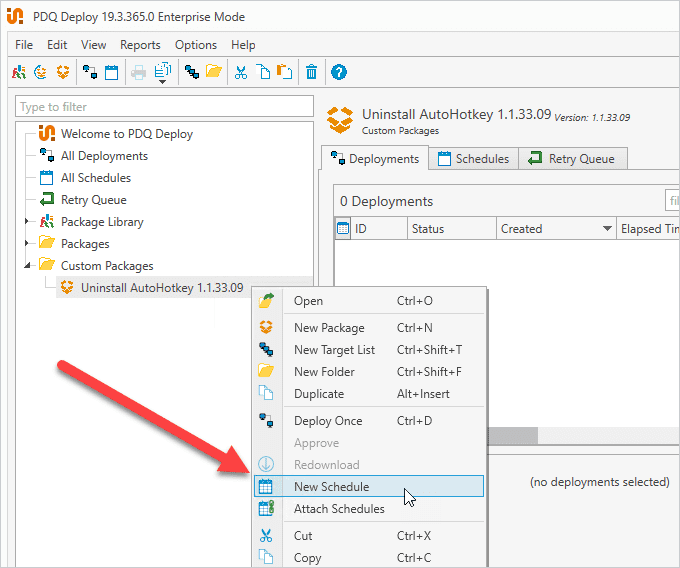680x568 pixels.
Task: Click the Elapsed Time column header
Action: coord(649,229)
